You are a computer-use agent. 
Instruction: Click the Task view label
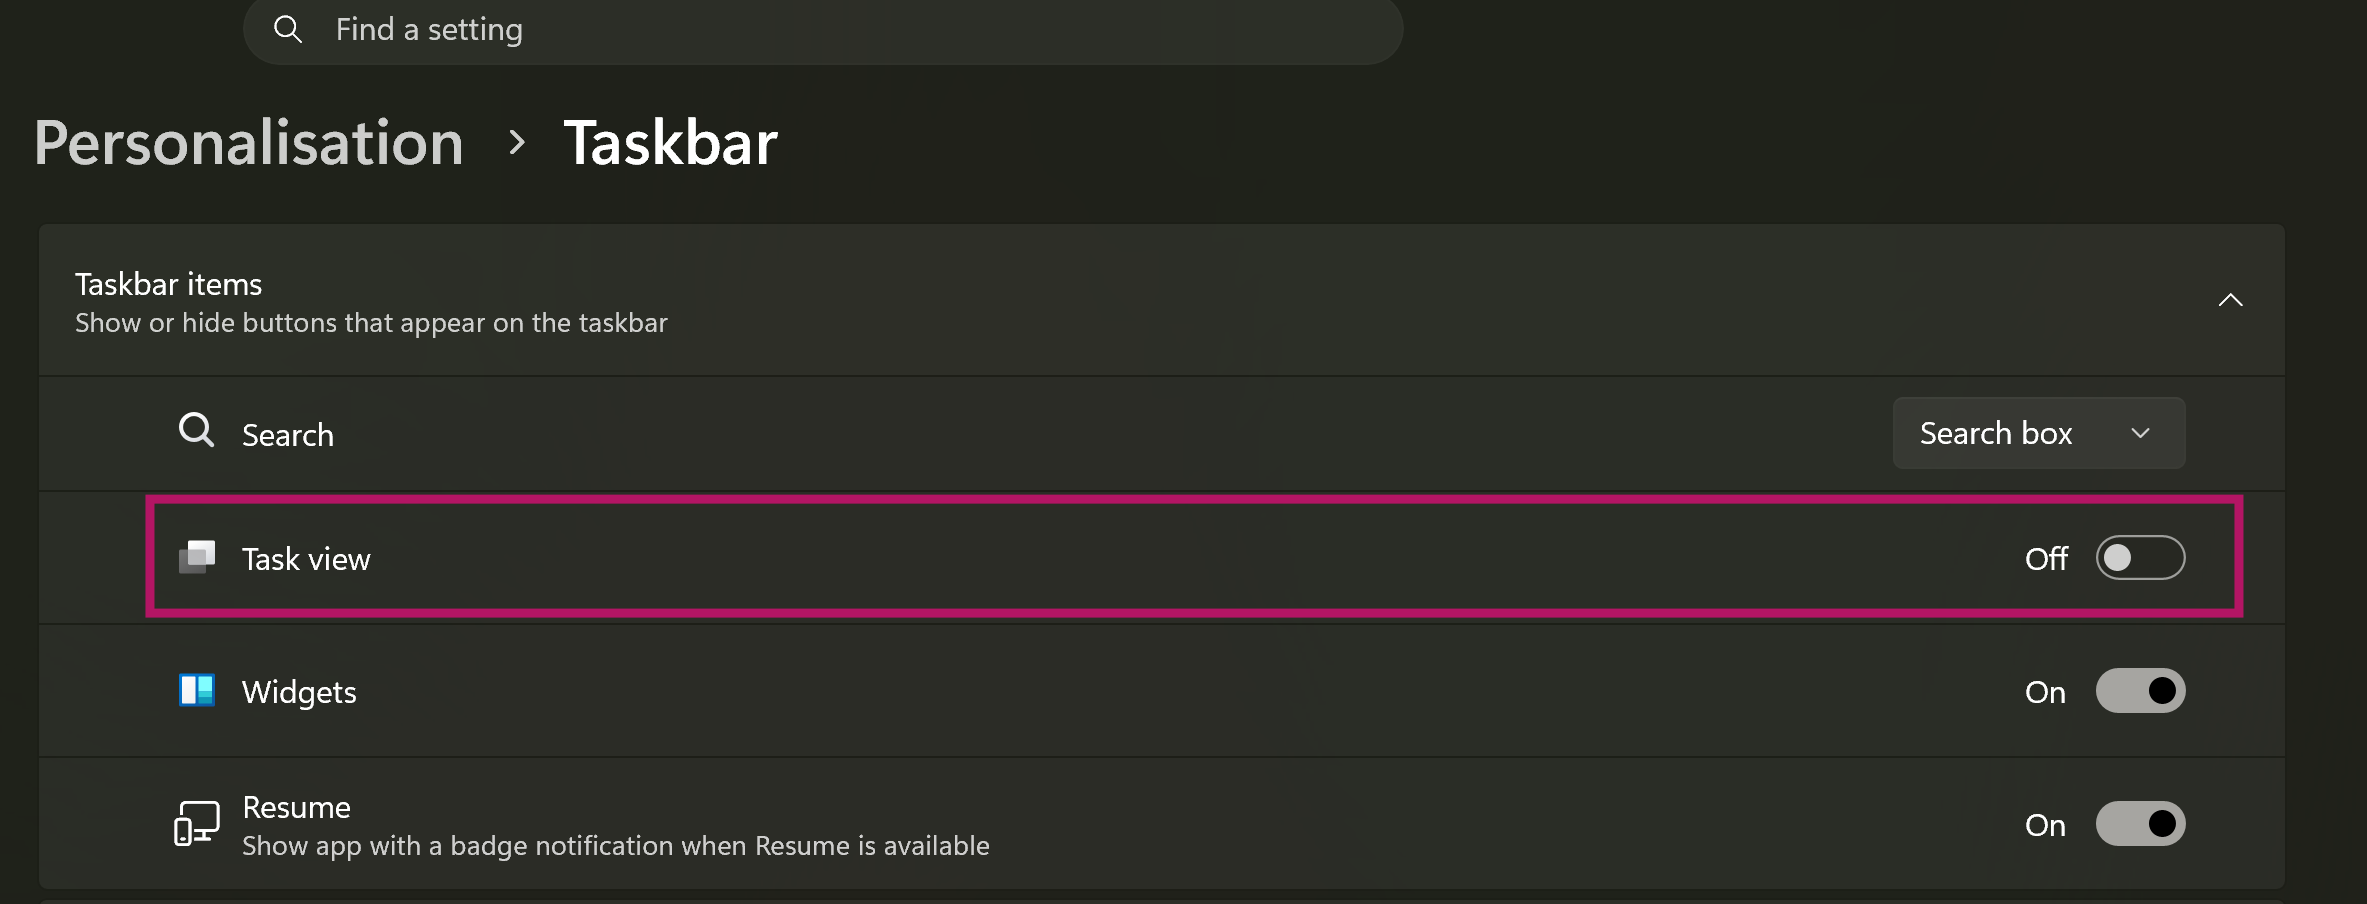pos(306,559)
